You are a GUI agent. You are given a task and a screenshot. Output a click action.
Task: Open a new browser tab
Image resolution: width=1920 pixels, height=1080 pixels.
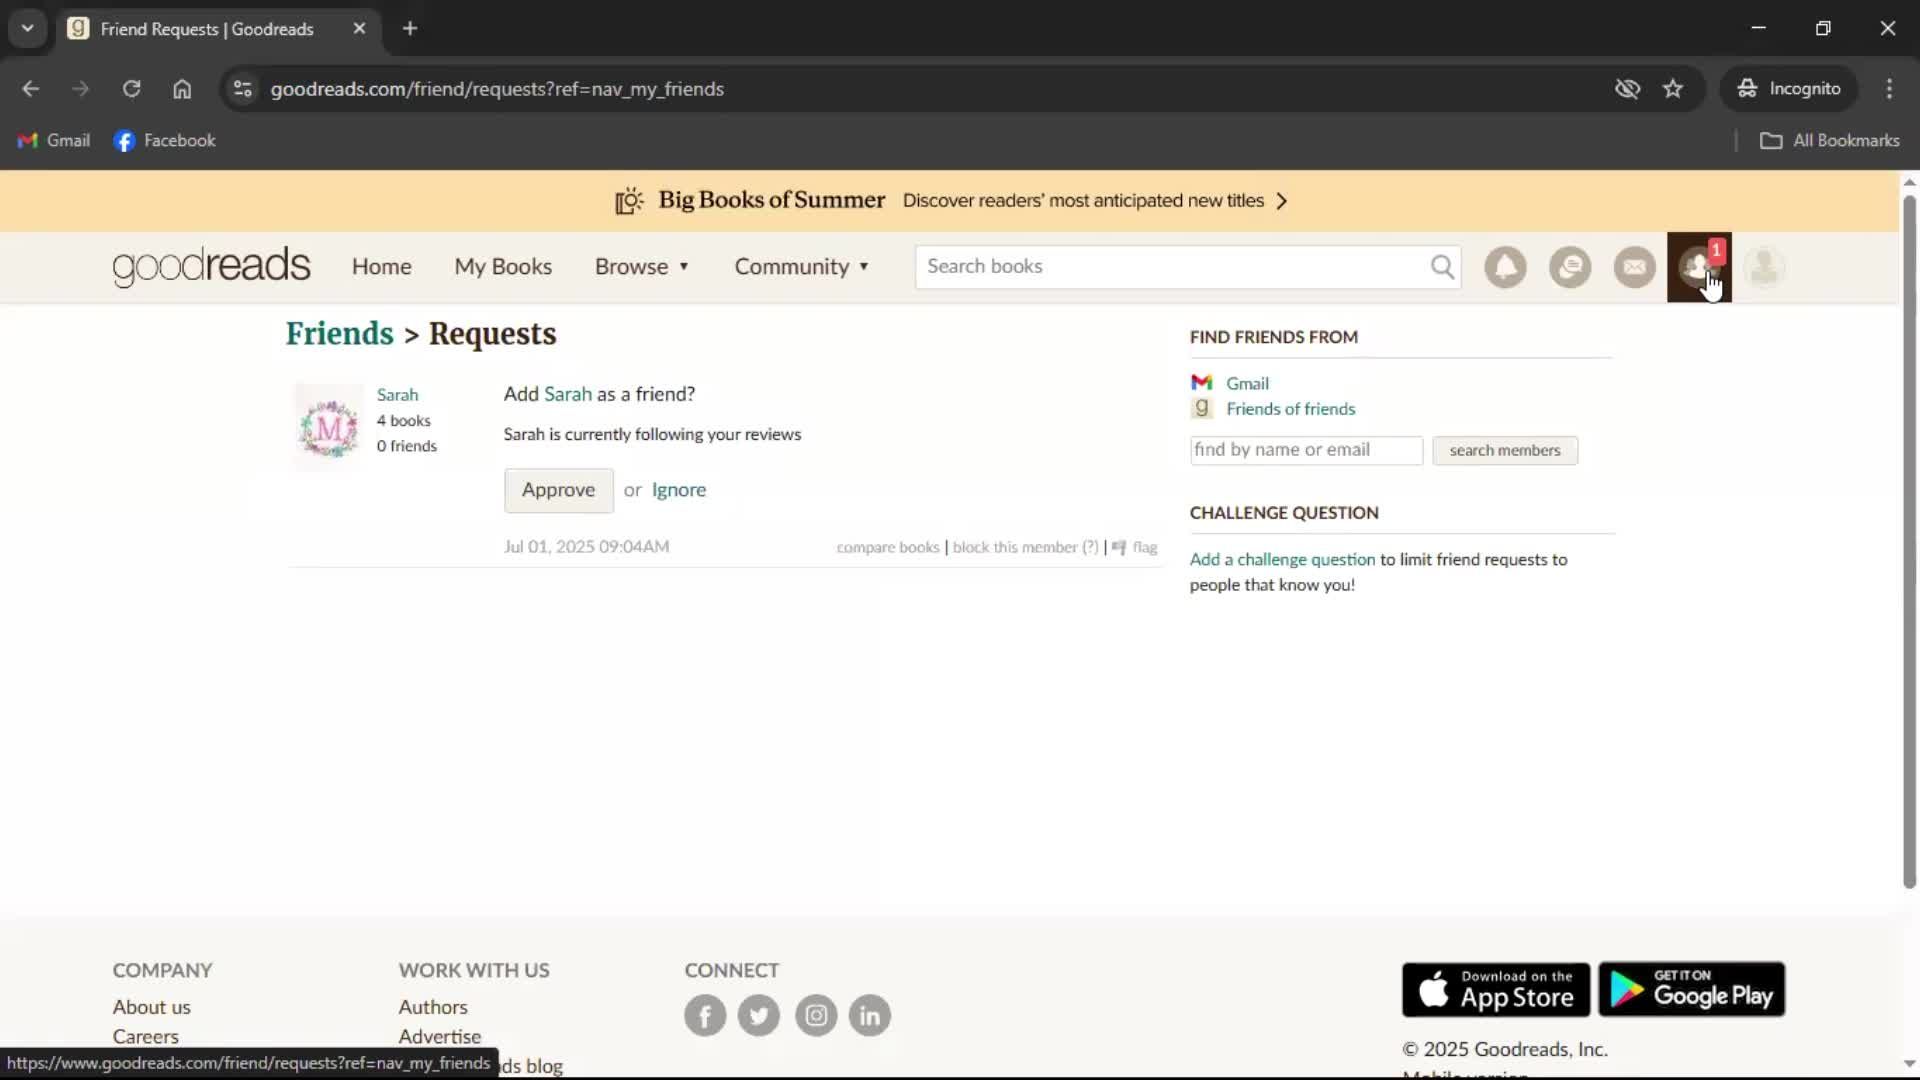coord(410,29)
